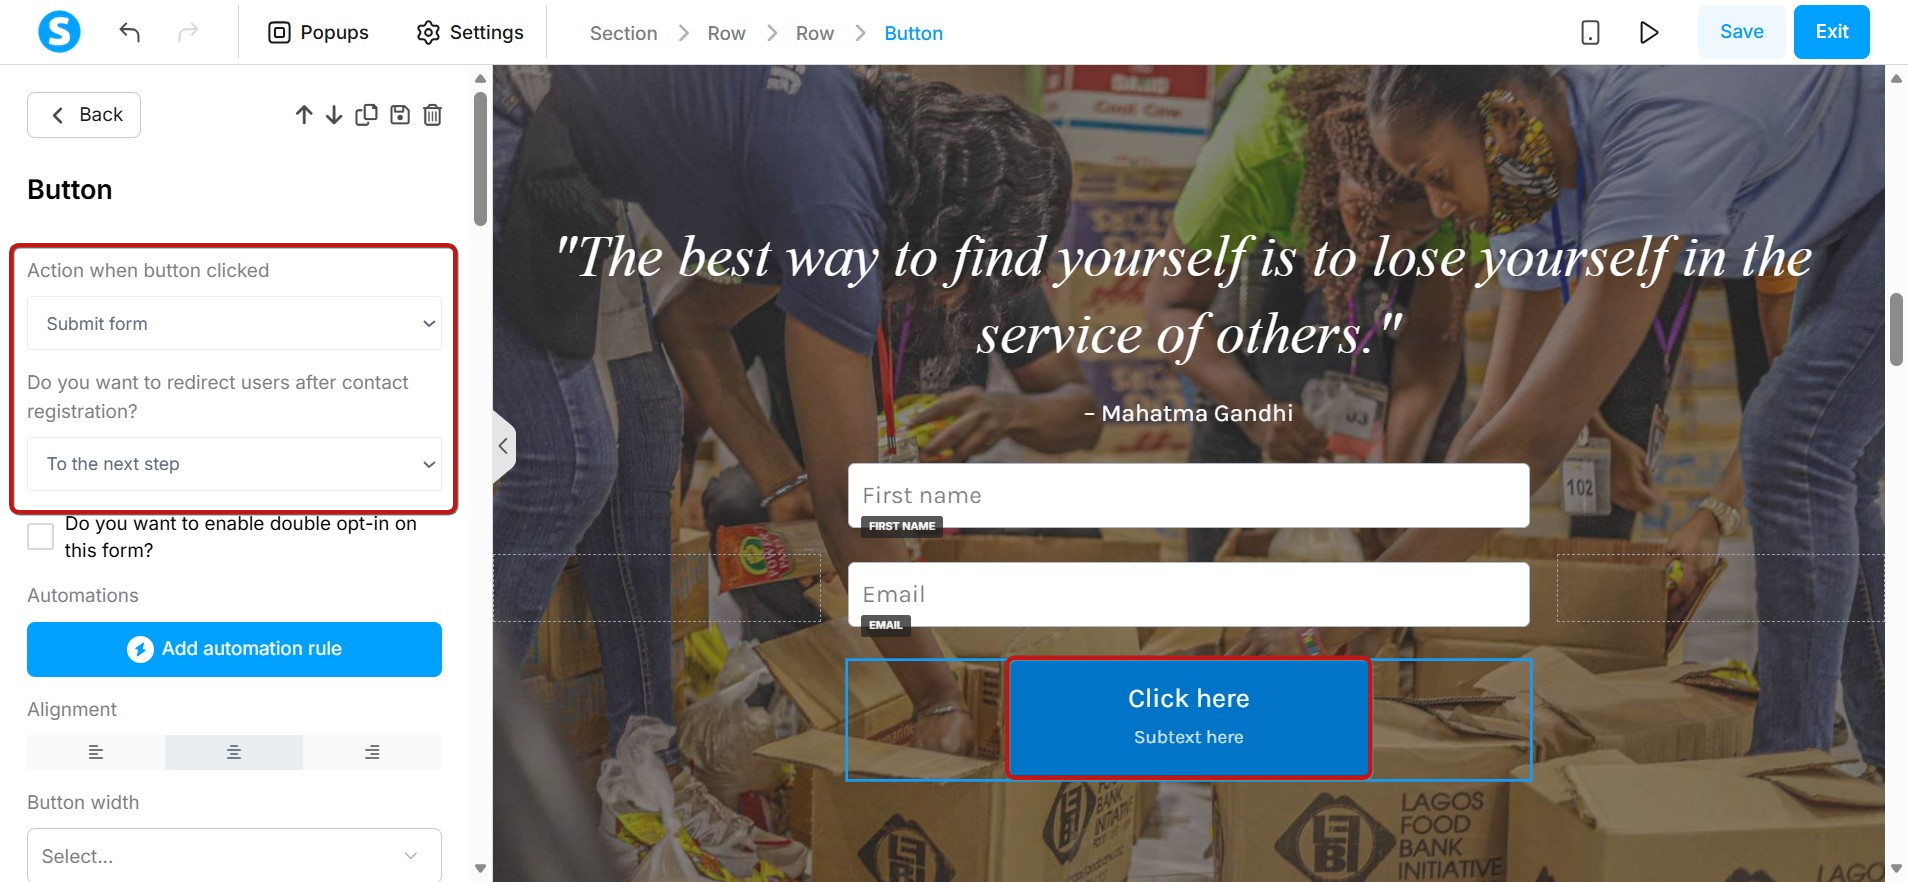Select right alignment option

tap(372, 752)
